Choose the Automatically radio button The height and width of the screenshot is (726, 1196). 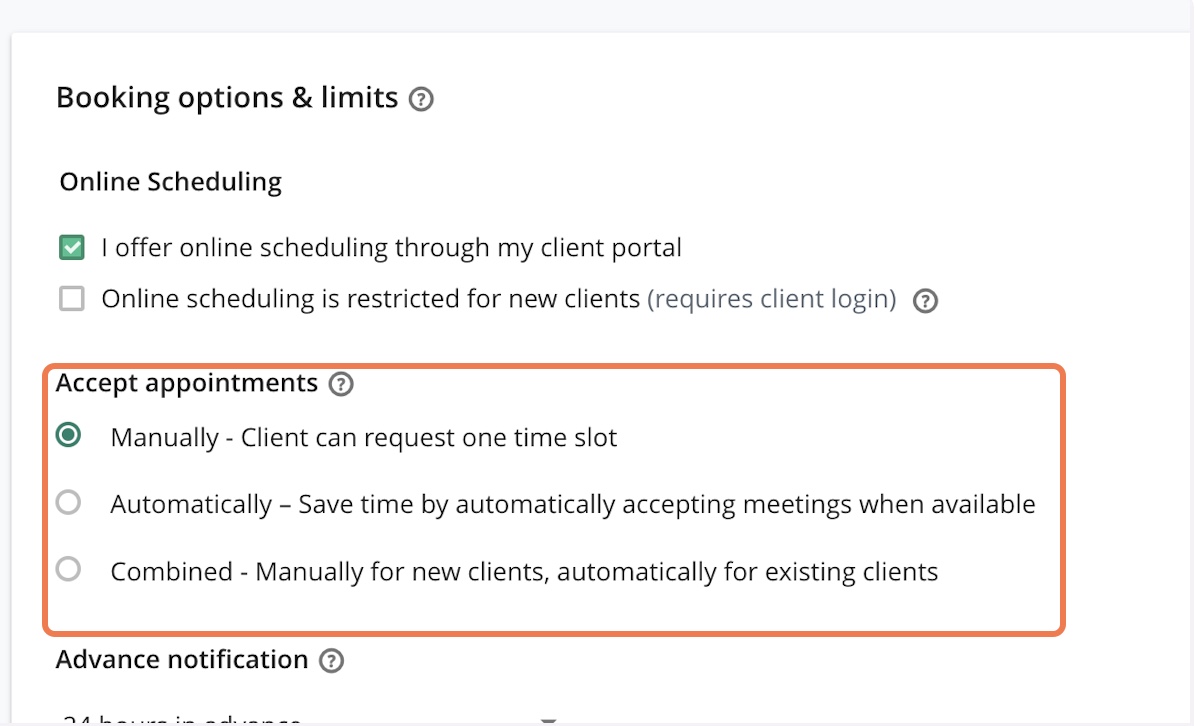pyautogui.click(x=68, y=503)
